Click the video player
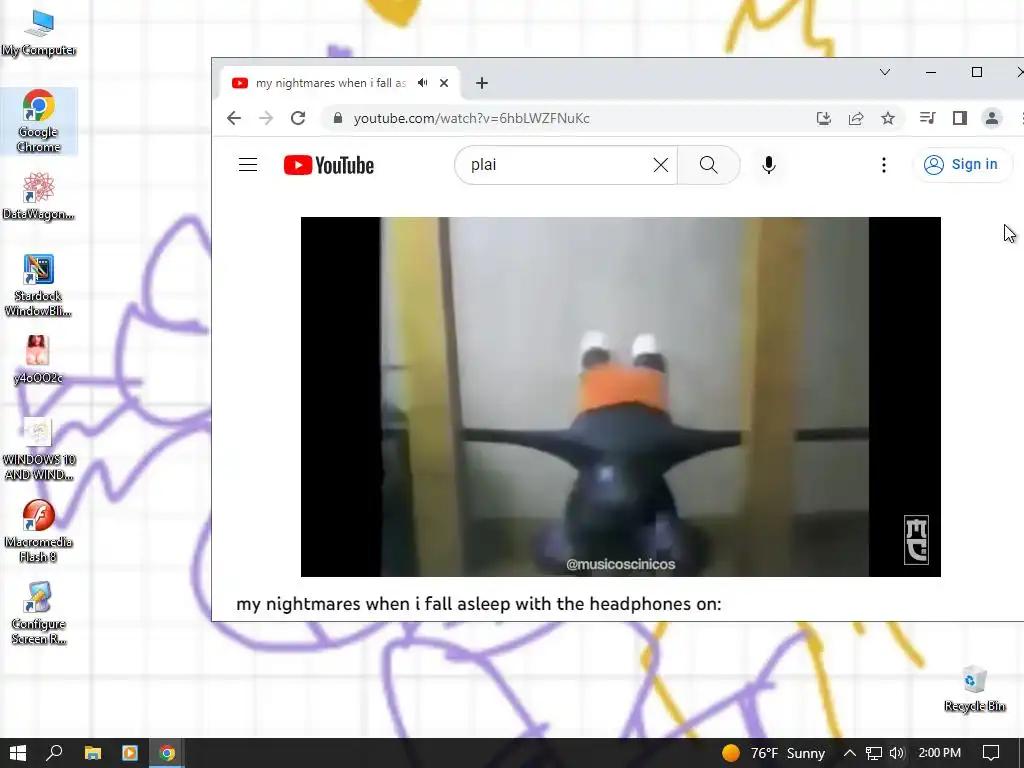Viewport: 1024px width, 768px height. (620, 396)
